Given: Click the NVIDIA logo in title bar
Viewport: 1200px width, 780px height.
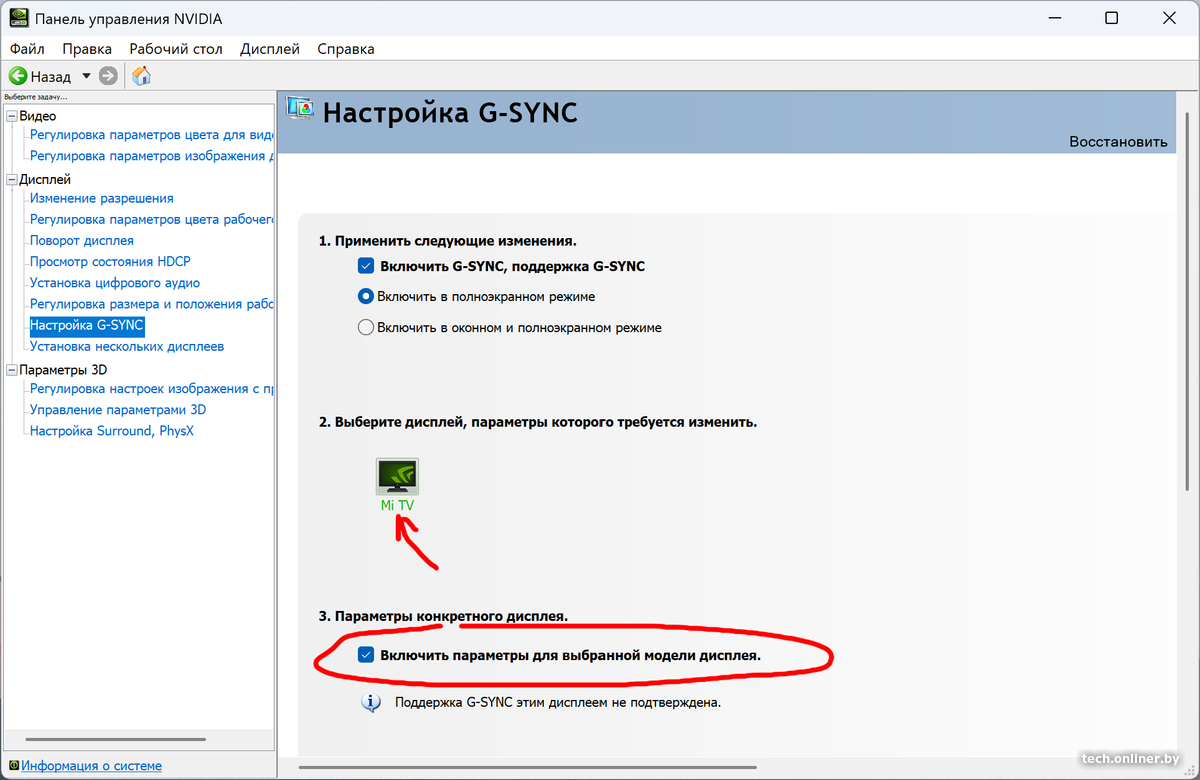Looking at the screenshot, I should 18,19.
